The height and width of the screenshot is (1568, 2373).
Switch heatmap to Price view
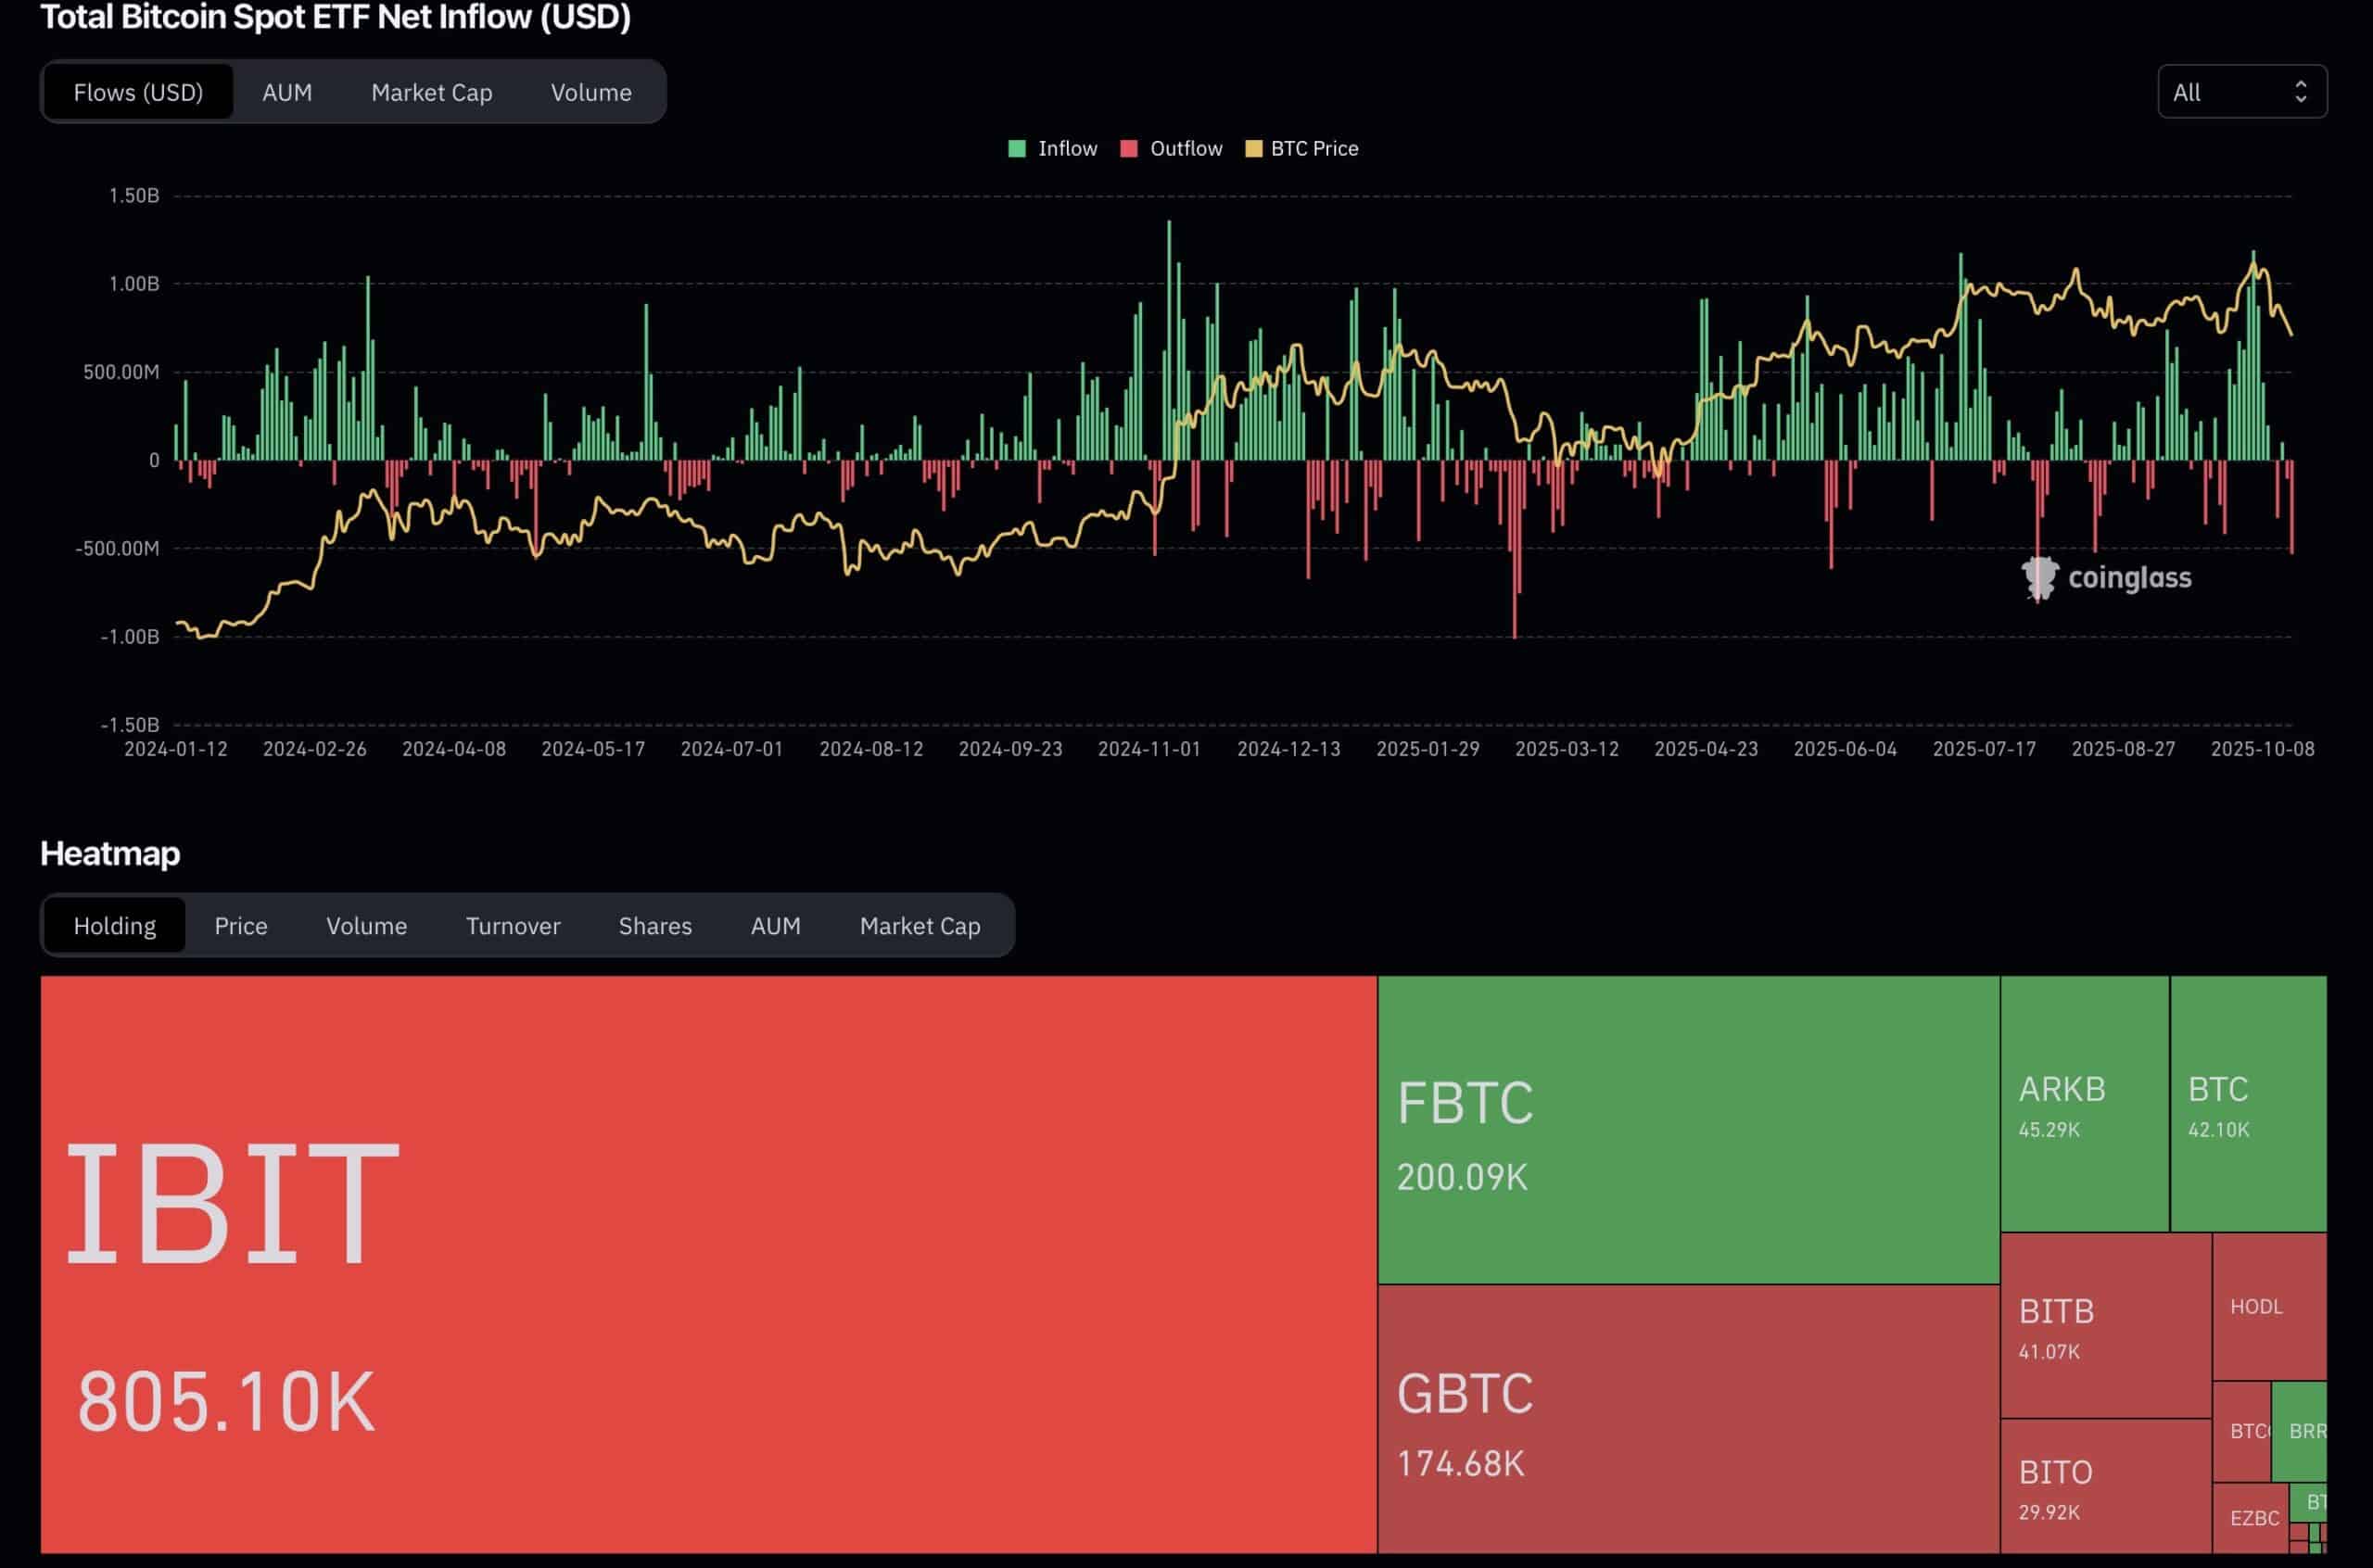coord(240,926)
